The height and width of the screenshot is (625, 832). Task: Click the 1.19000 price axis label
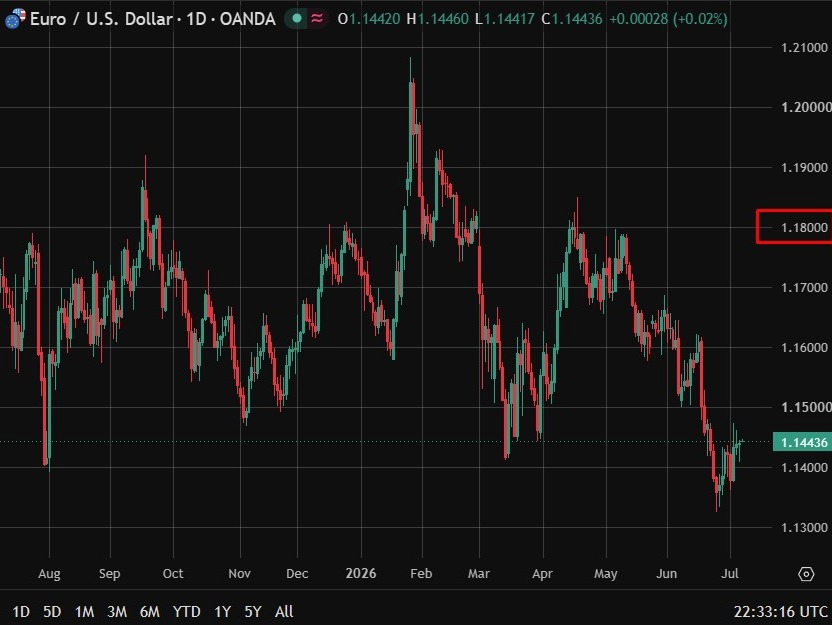point(804,168)
